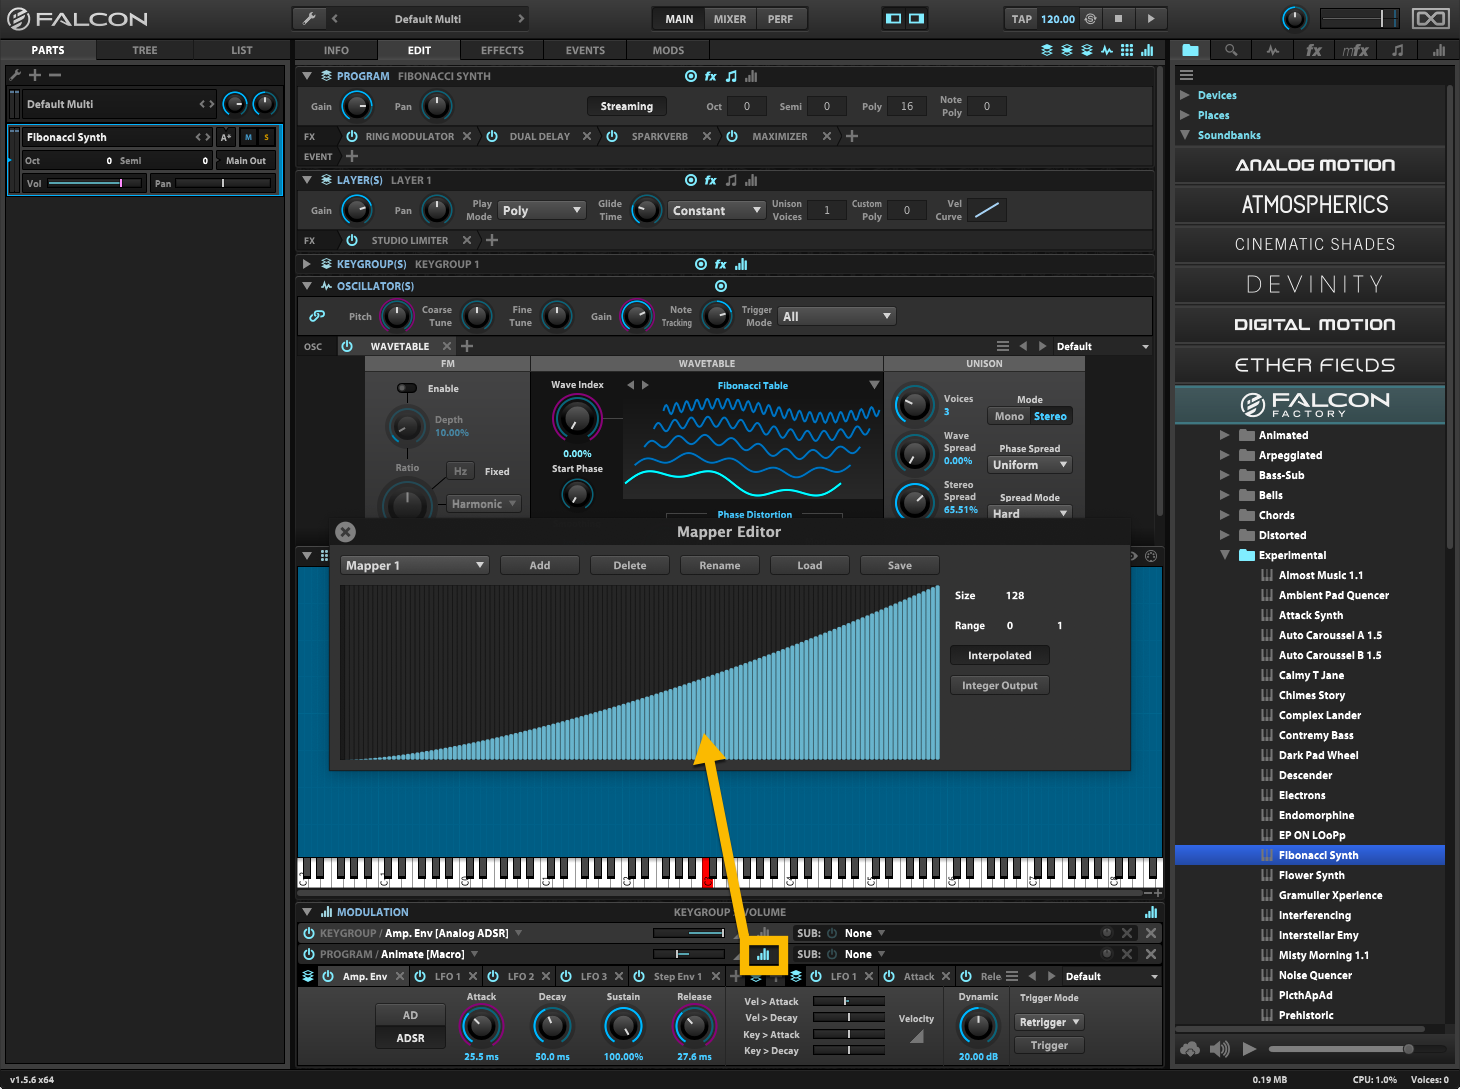This screenshot has width=1460, height=1089.
Task: Remove part with the minus icon
Action: point(55,75)
